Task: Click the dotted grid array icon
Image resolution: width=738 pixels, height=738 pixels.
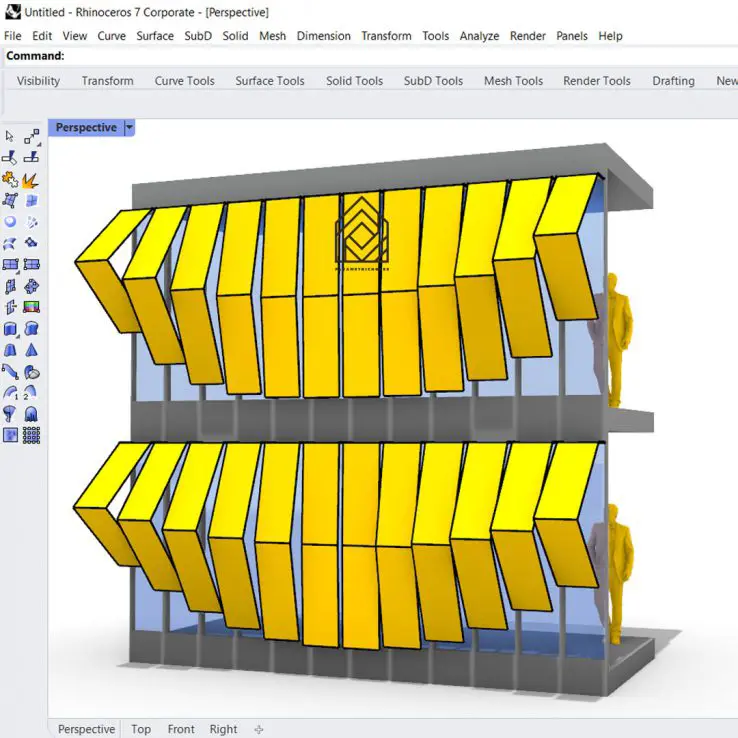Action: coord(32,435)
